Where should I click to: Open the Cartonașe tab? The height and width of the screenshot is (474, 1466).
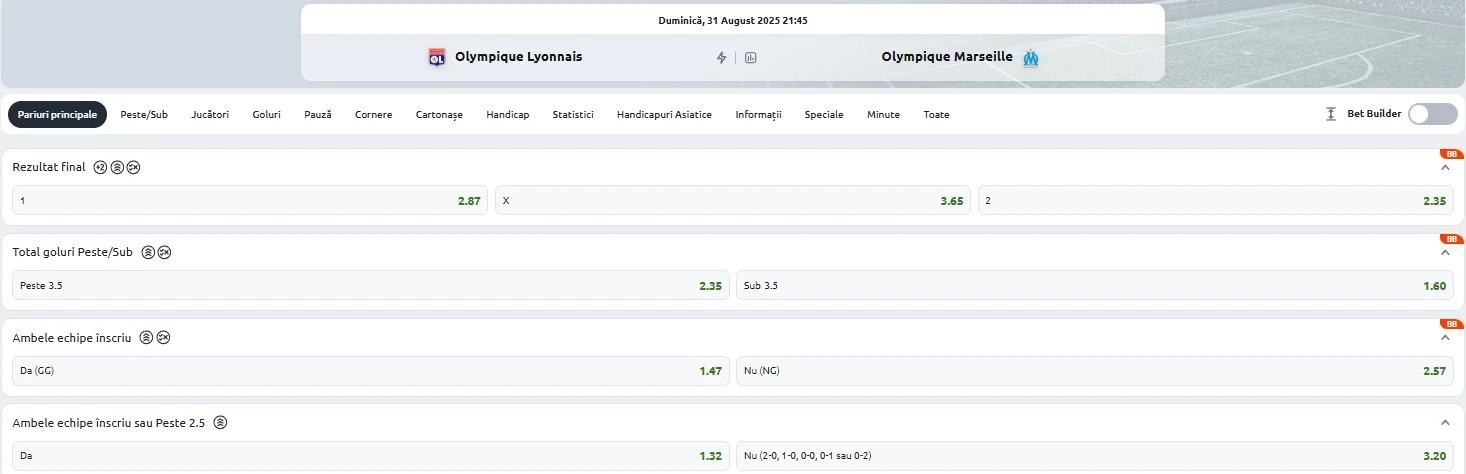[439, 114]
